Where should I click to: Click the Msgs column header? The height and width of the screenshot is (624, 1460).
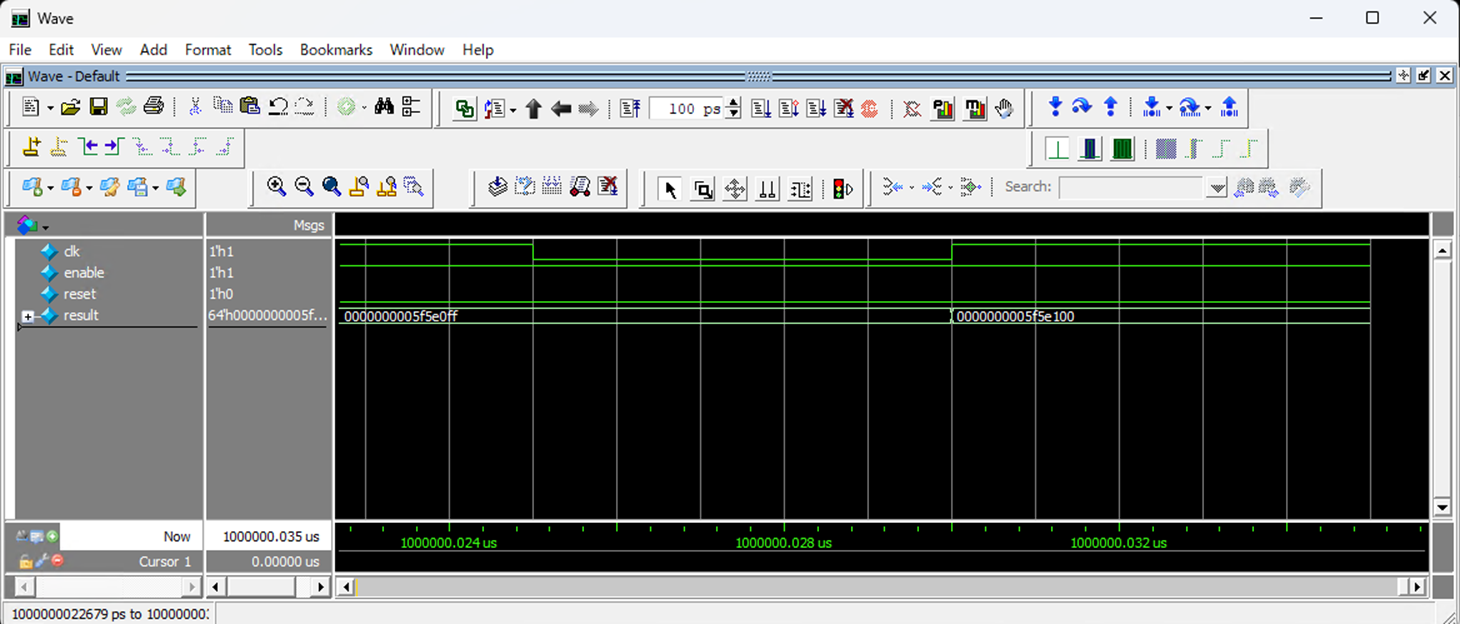[308, 225]
